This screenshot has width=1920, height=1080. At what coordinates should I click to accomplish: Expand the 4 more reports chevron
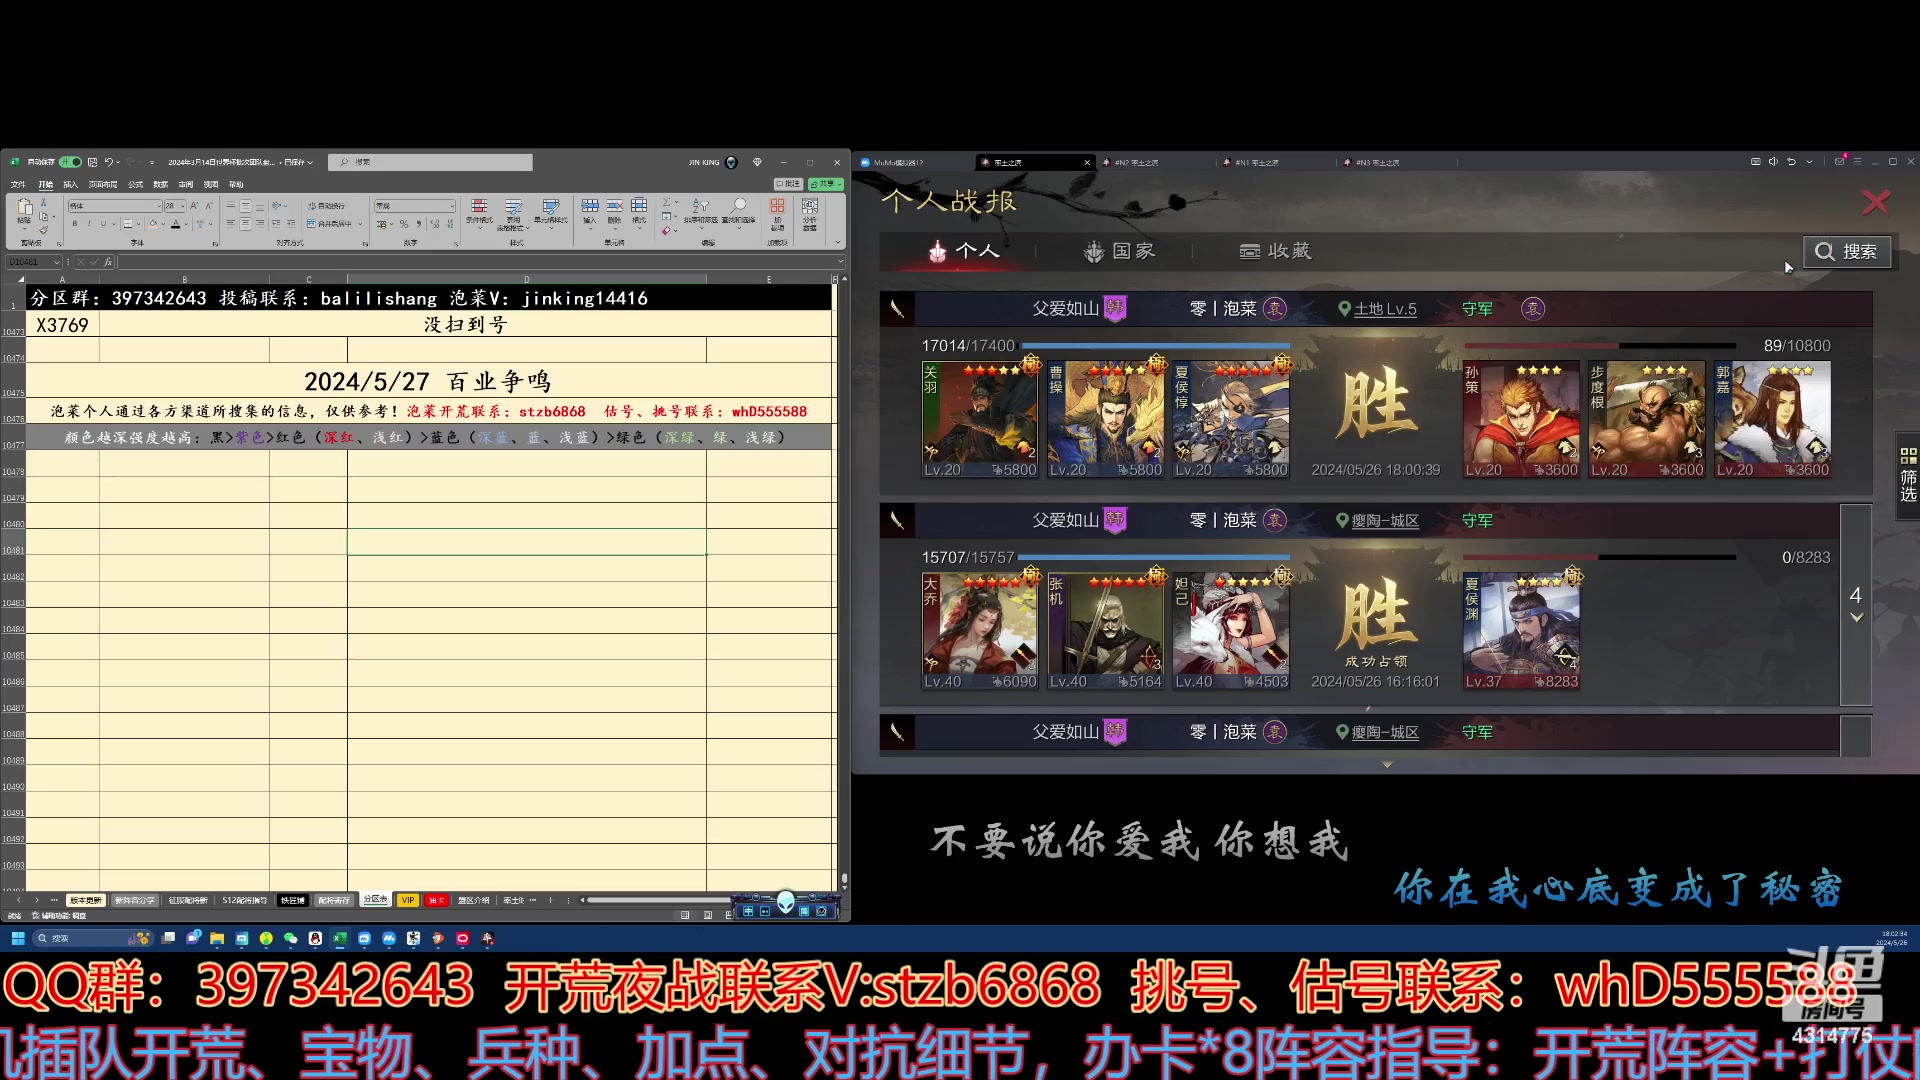(x=1856, y=617)
